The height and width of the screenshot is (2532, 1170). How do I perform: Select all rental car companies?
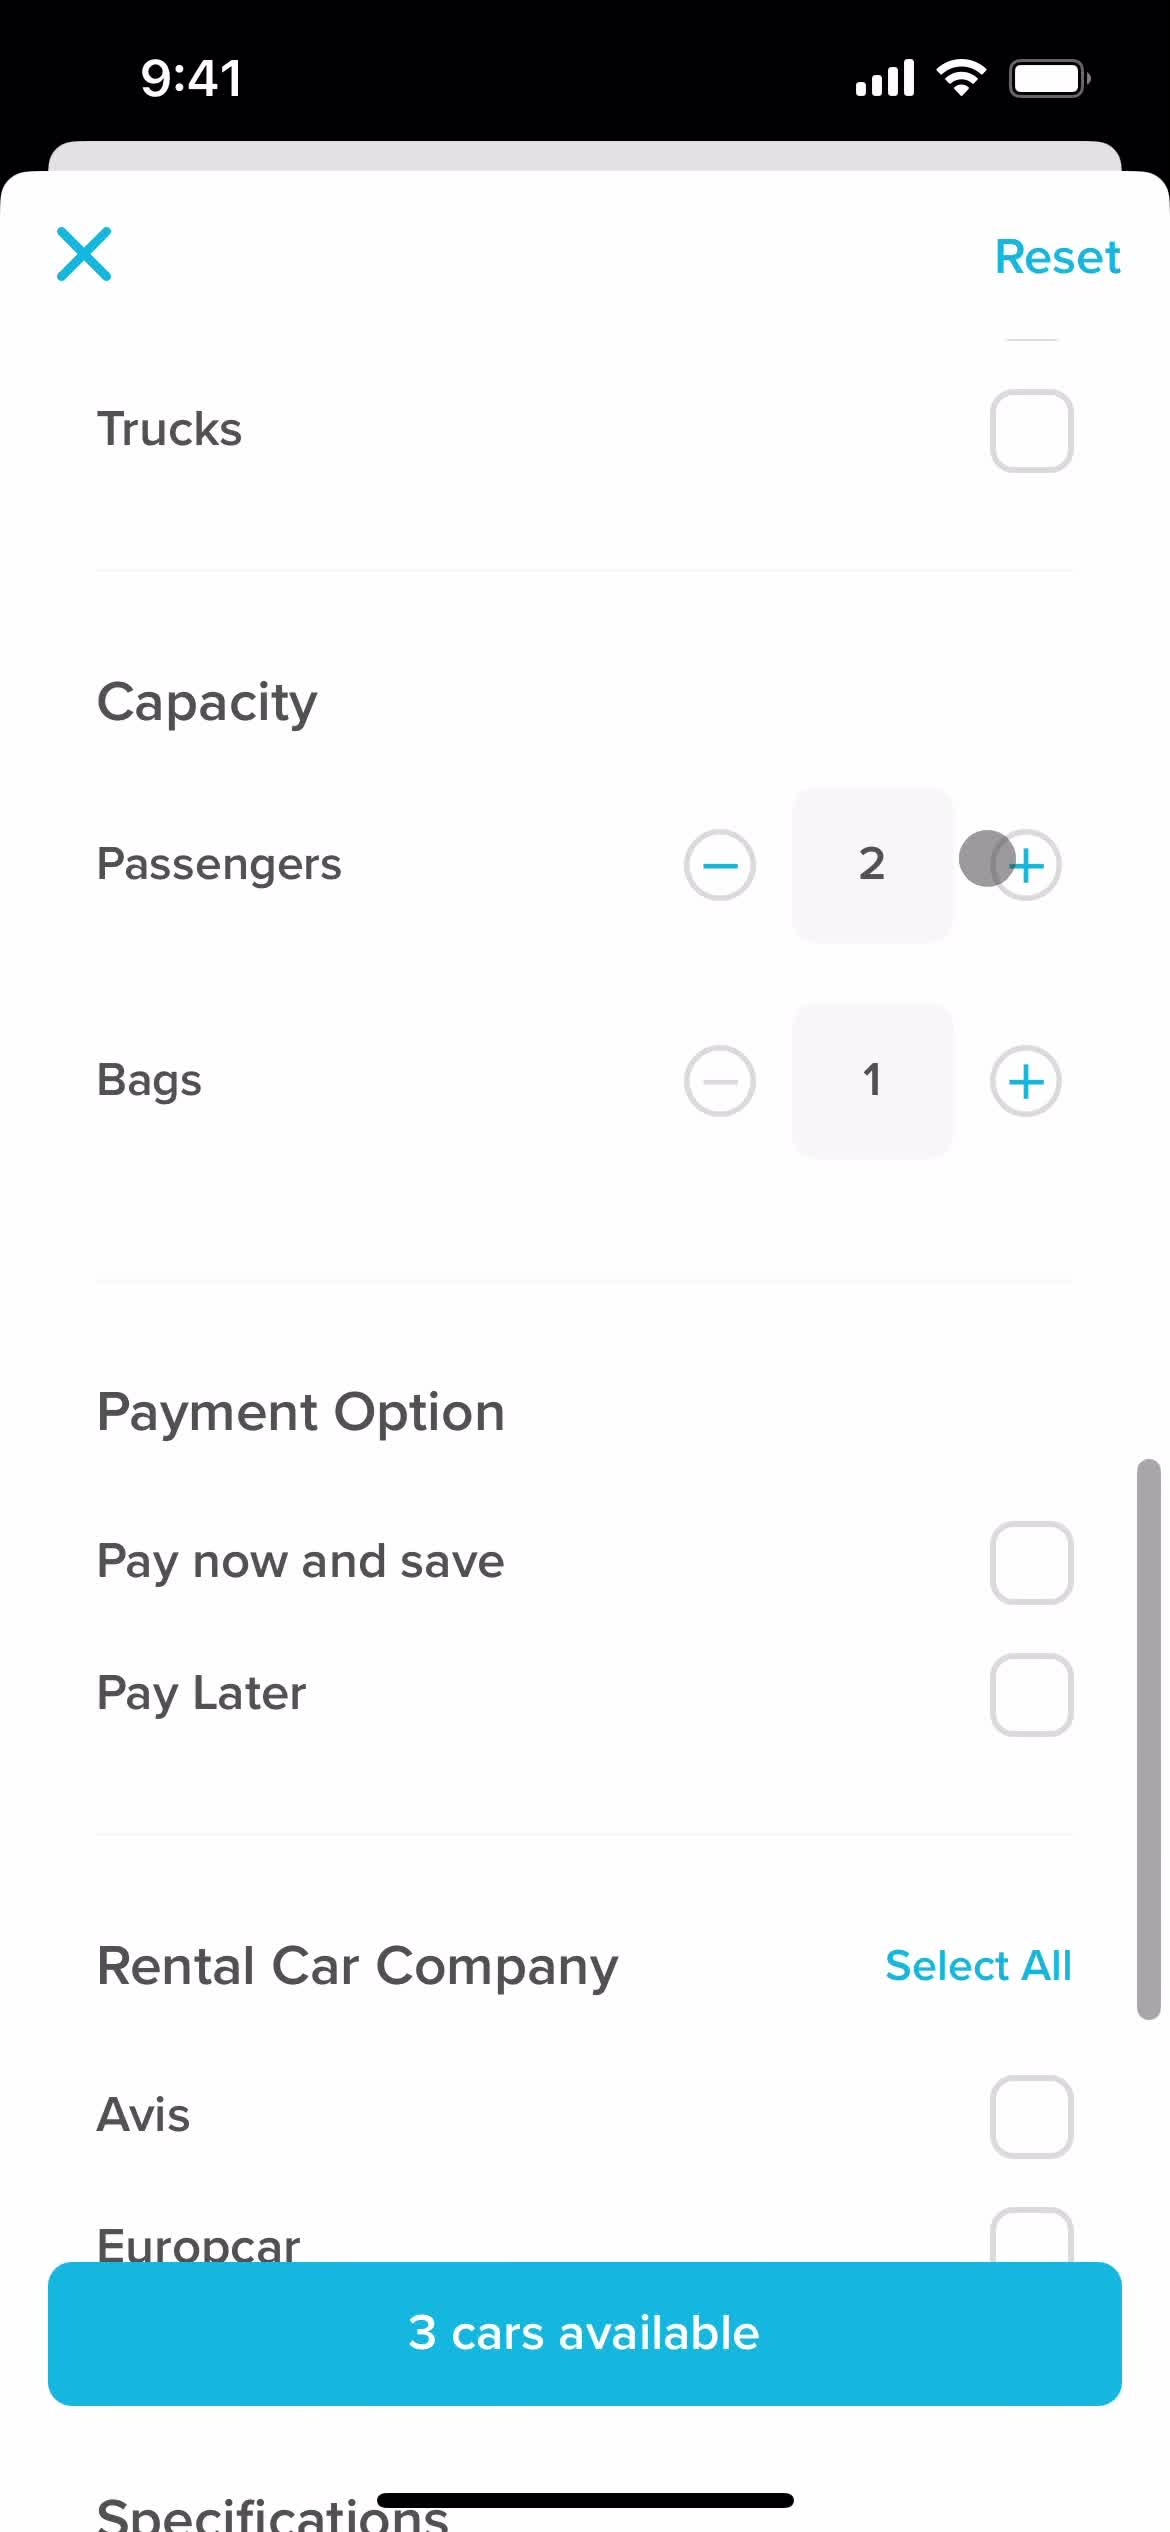[978, 1966]
